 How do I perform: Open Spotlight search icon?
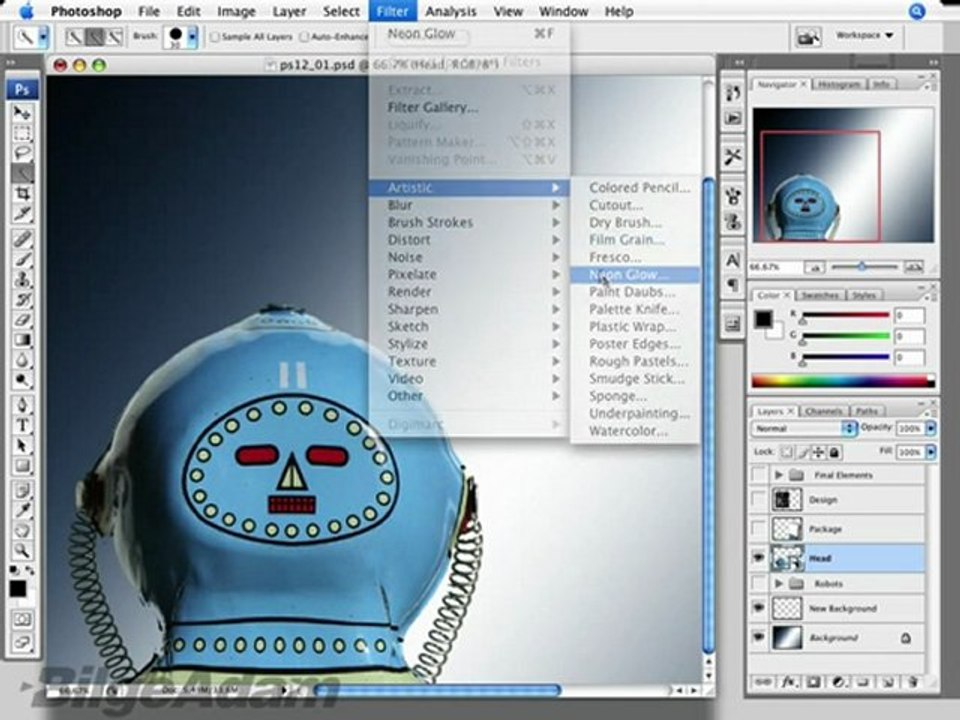(917, 11)
